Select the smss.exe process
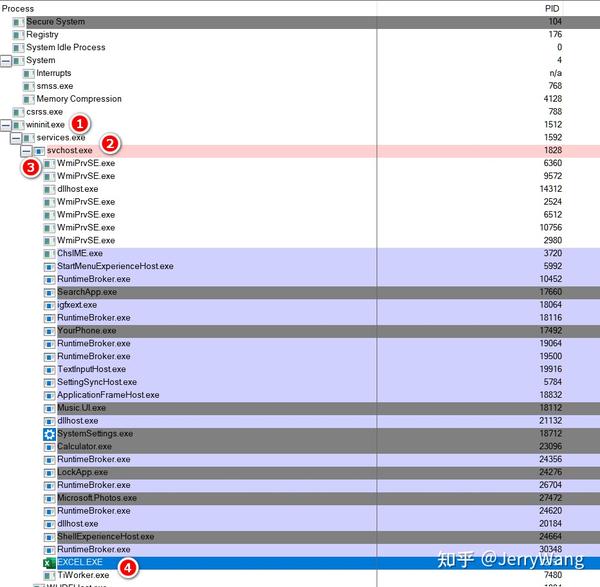 tap(55, 86)
